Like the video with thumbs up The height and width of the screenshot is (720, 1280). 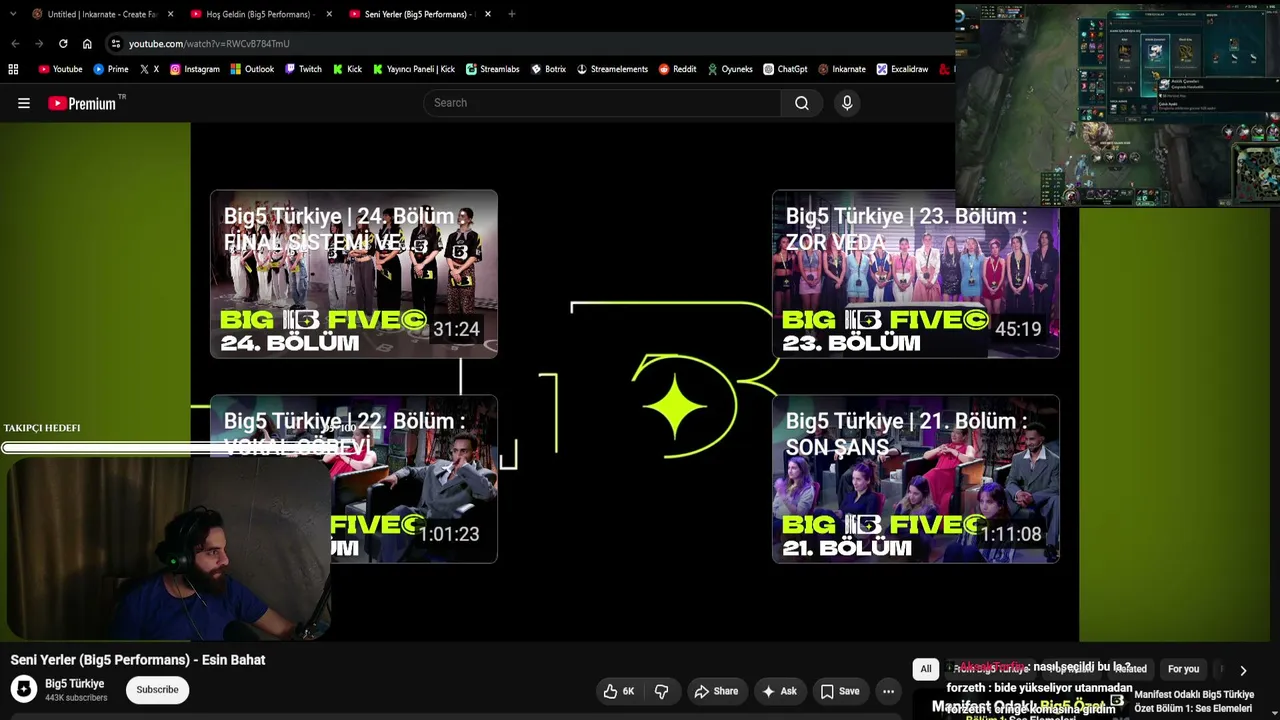(620, 691)
